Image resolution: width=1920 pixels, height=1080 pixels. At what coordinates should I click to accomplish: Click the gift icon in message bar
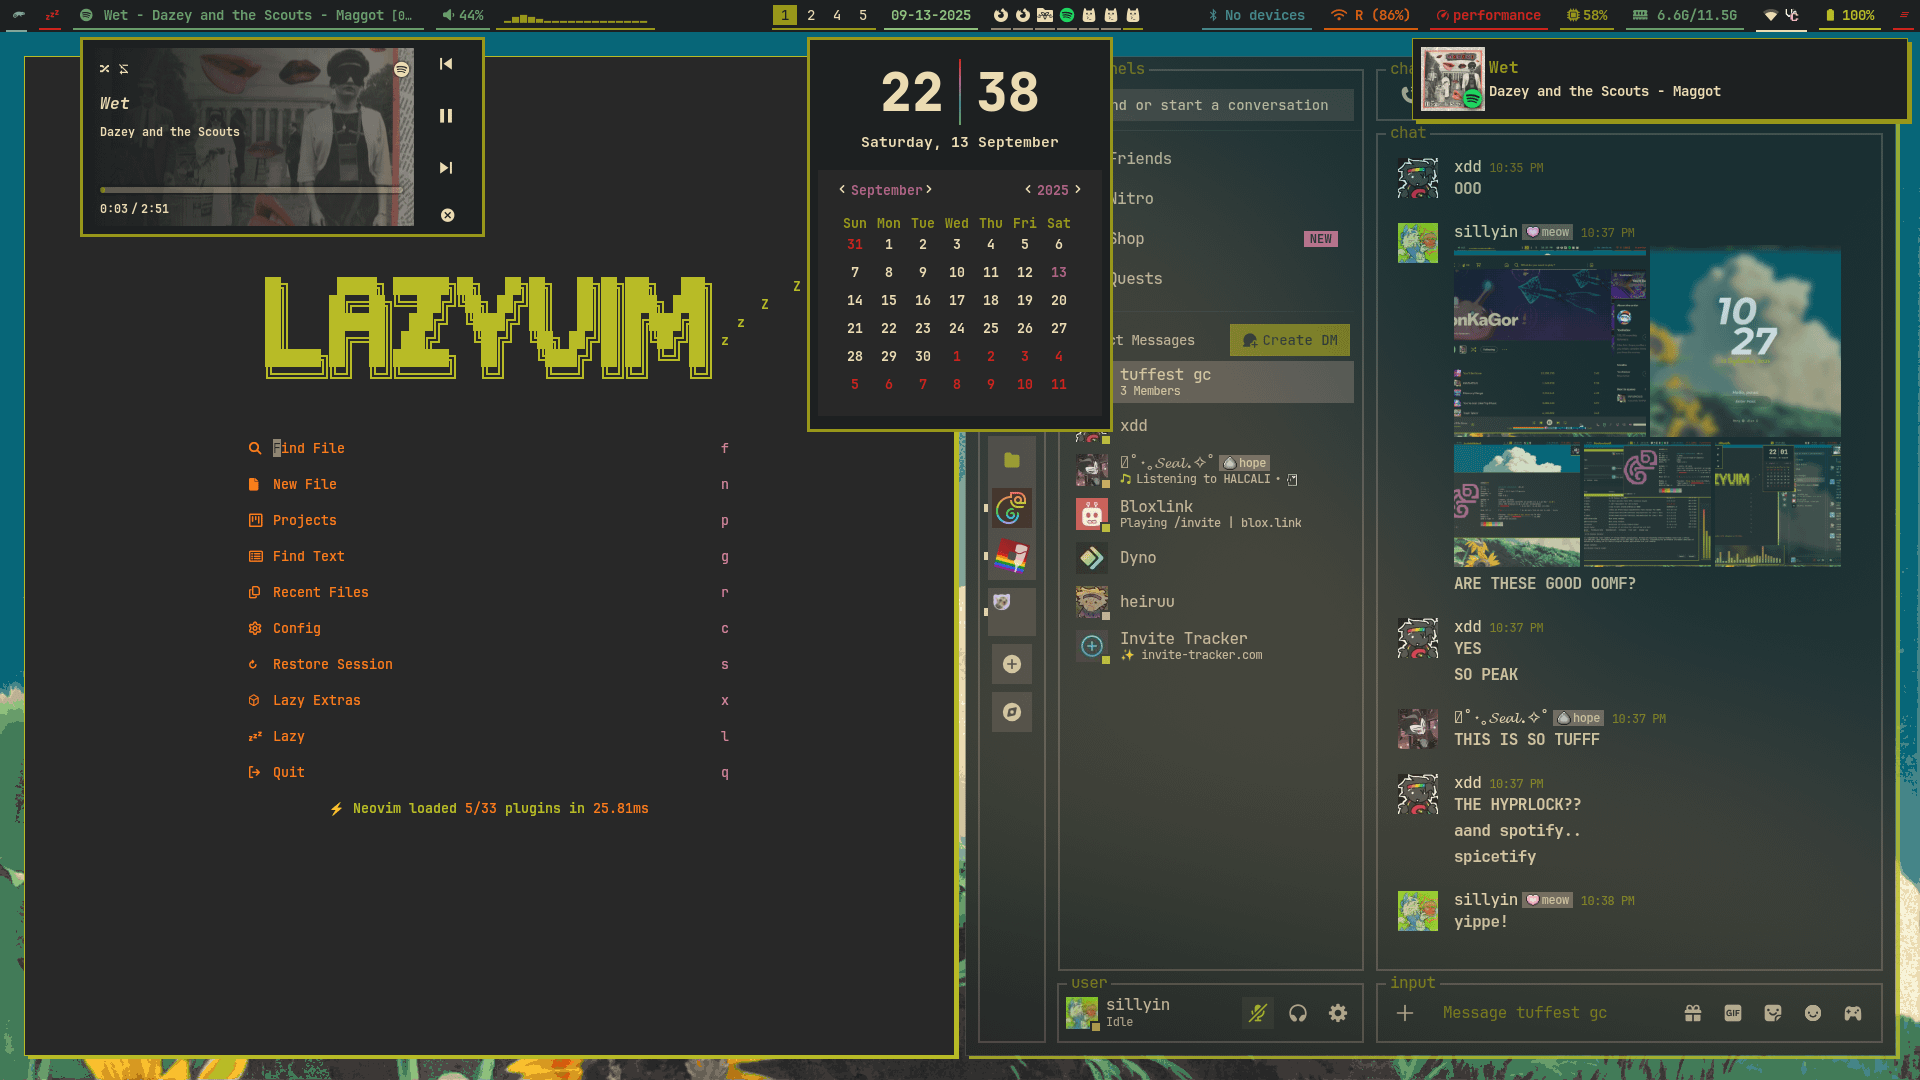point(1693,1013)
